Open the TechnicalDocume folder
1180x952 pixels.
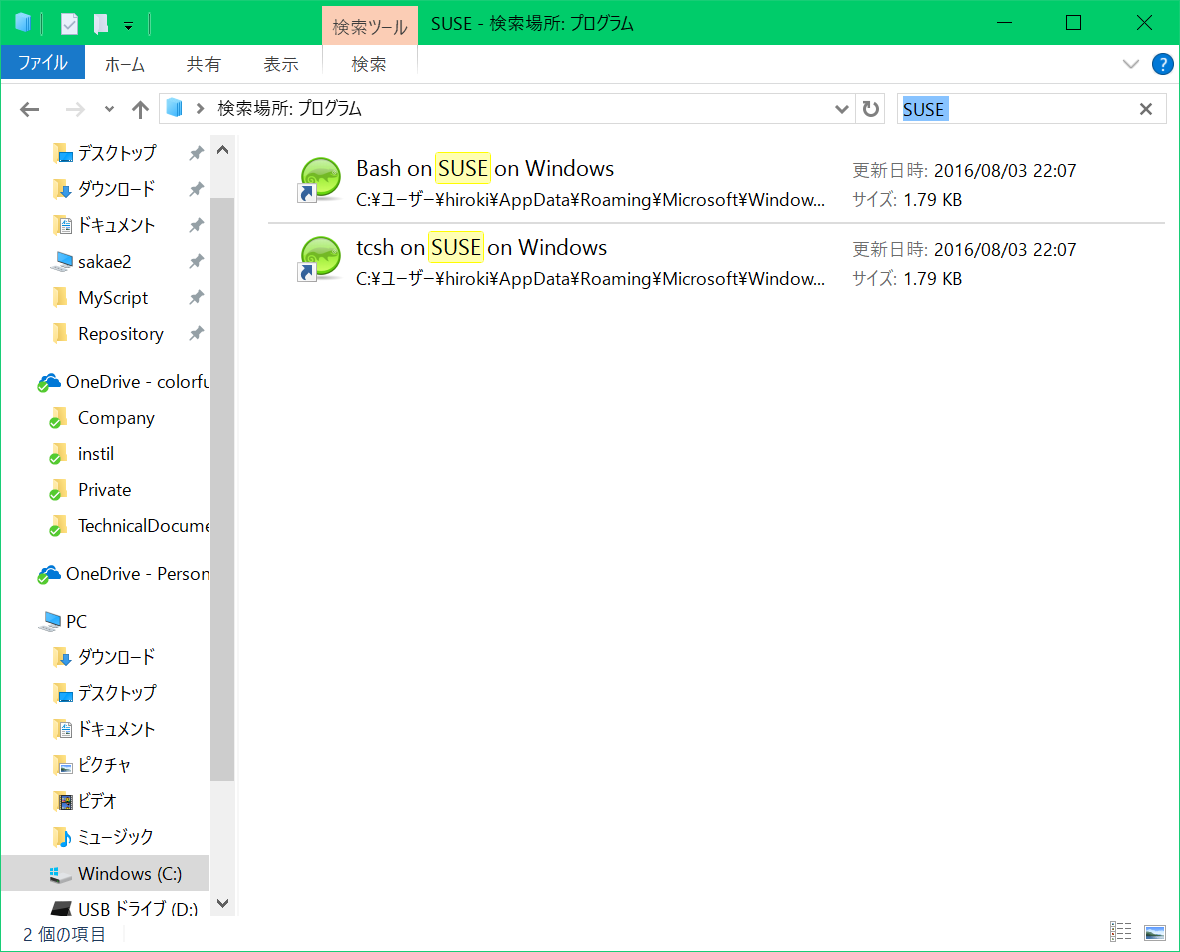[143, 526]
